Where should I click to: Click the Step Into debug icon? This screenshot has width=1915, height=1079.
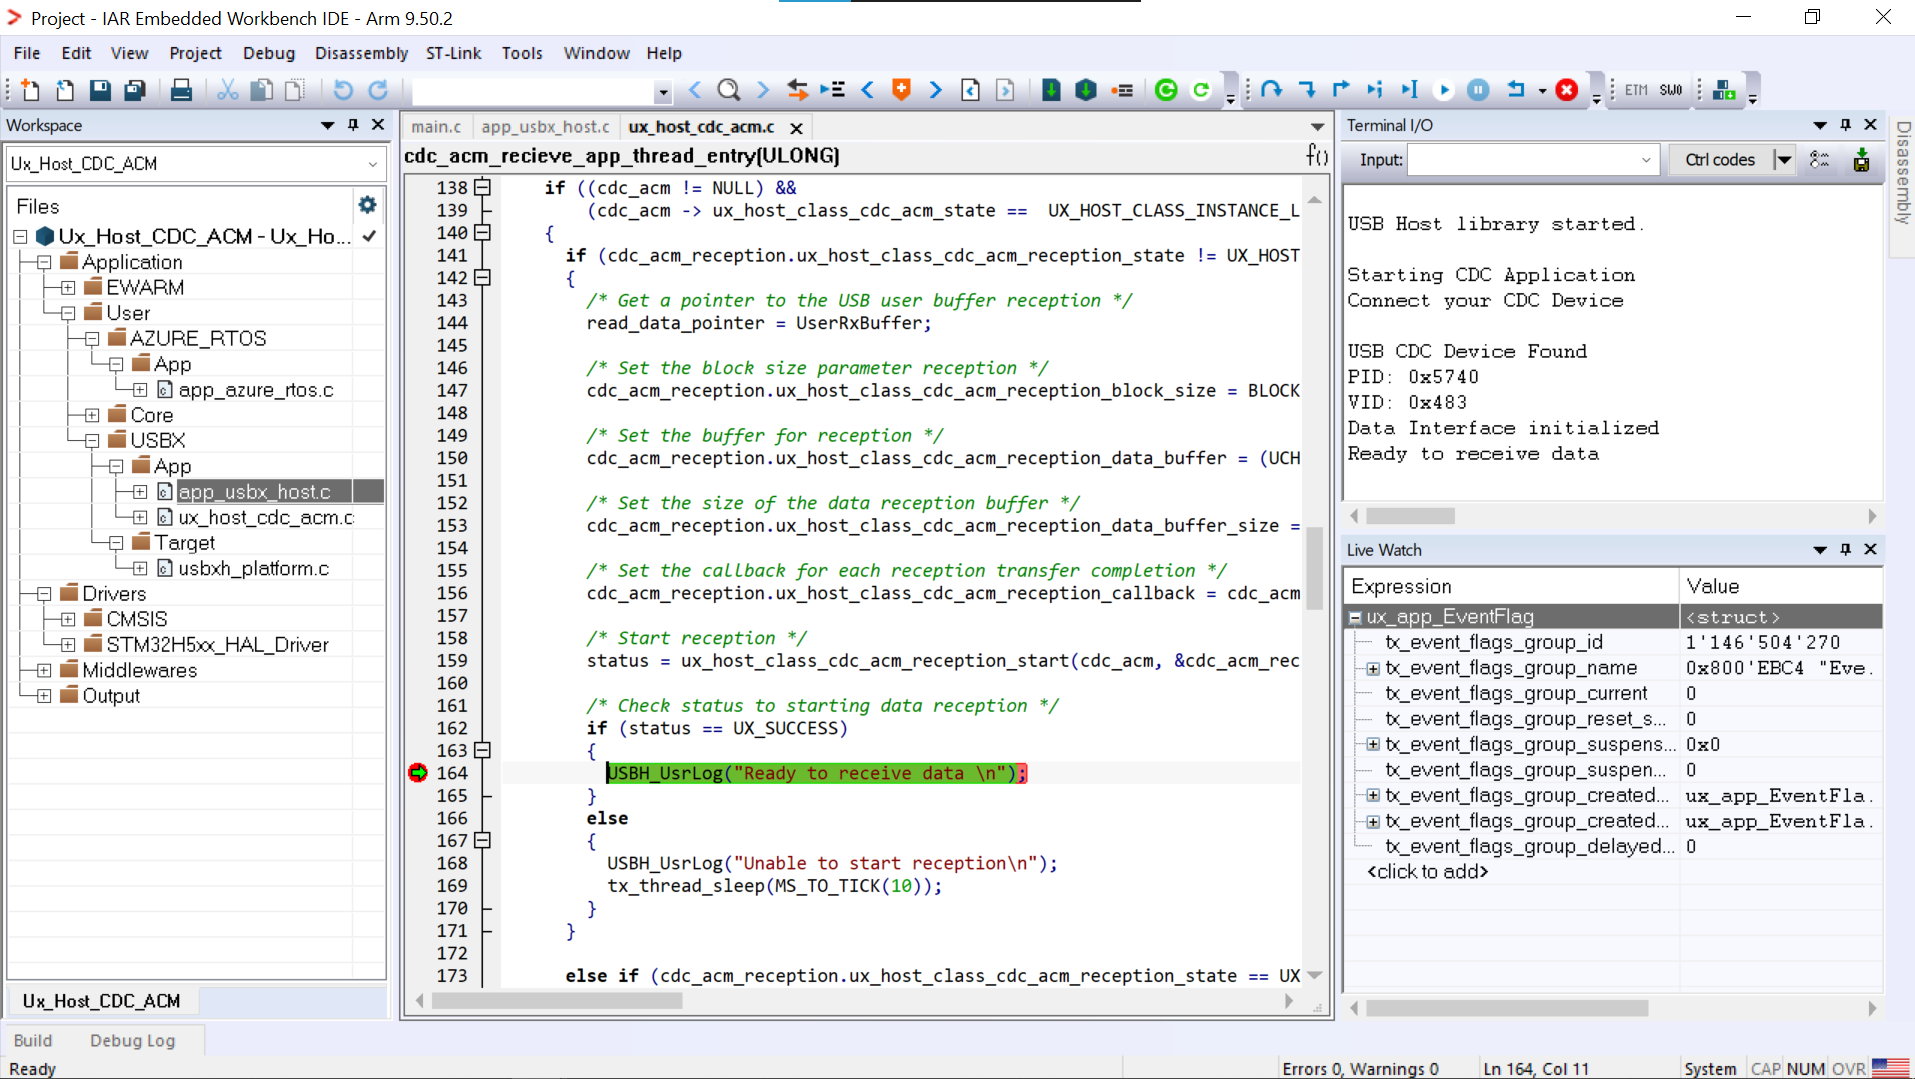coord(1306,90)
